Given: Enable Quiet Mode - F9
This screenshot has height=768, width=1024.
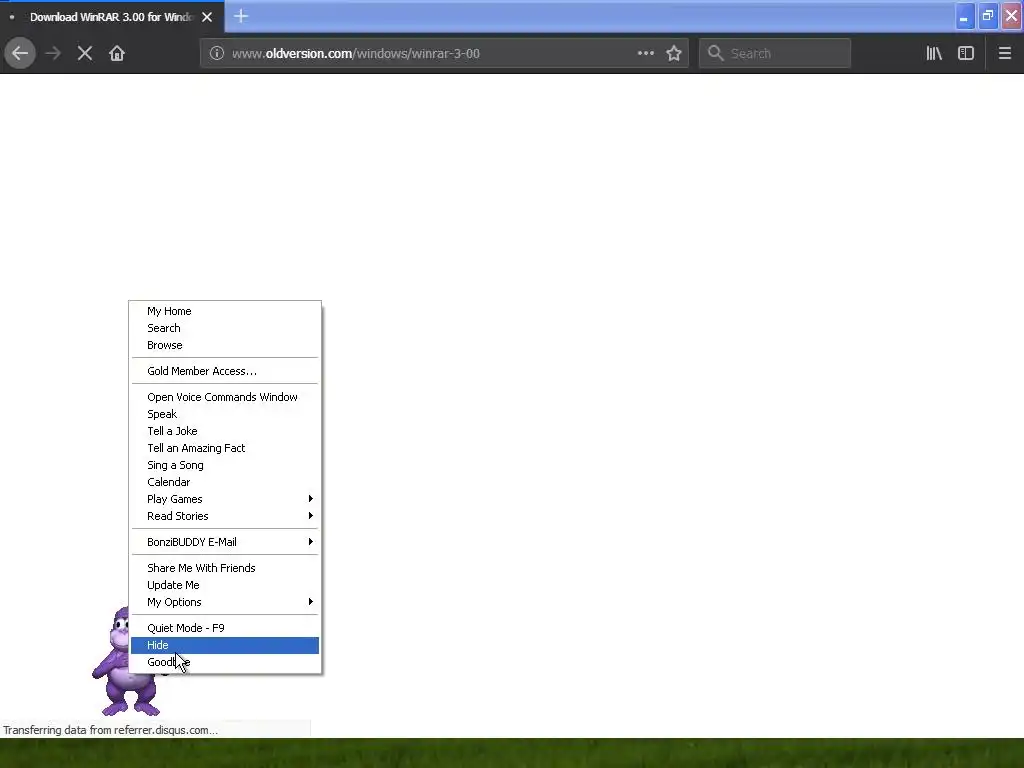Looking at the screenshot, I should pyautogui.click(x=225, y=628).
